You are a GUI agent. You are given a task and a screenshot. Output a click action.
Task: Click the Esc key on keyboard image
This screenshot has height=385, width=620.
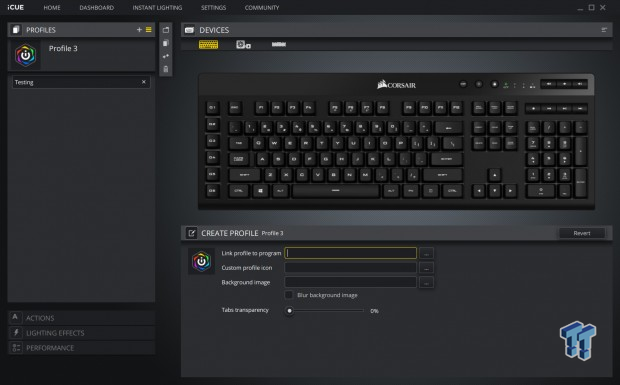tap(235, 108)
